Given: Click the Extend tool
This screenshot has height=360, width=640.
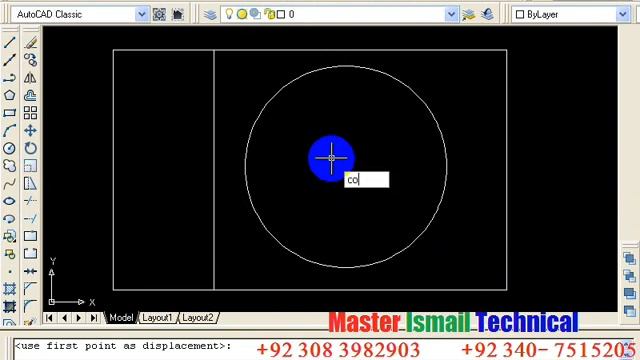Looking at the screenshot, I should pos(31,219).
